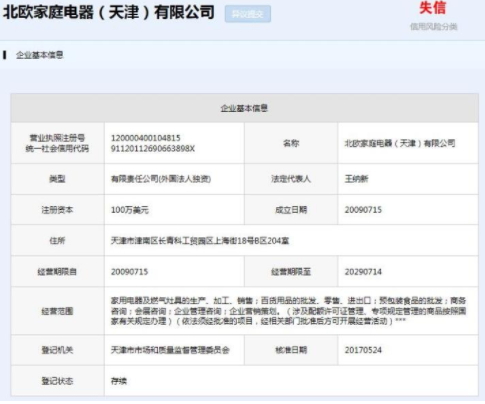This screenshot has width=485, height=404.
Task: Select the name value beside 法定代表人
Action: click(x=356, y=179)
